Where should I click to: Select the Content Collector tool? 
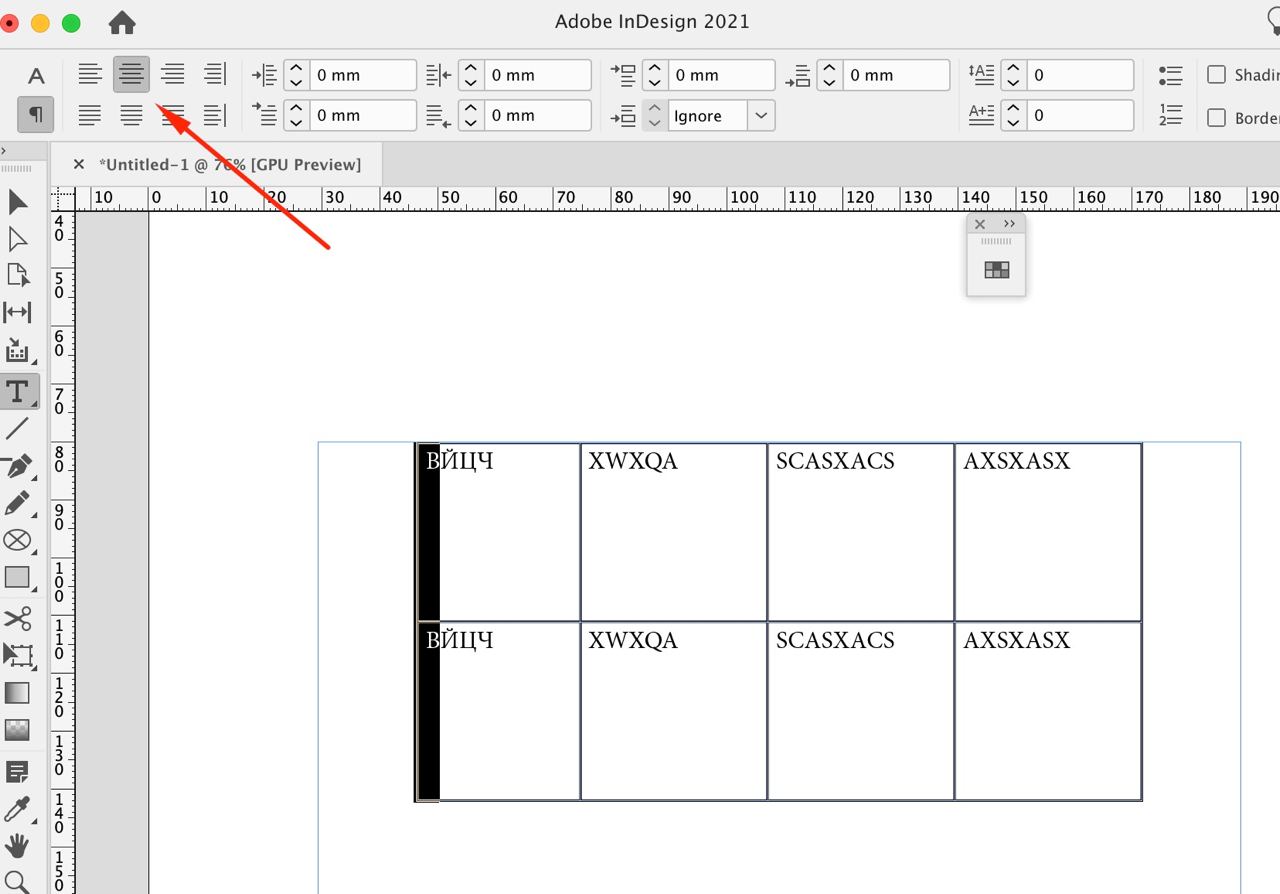18,349
